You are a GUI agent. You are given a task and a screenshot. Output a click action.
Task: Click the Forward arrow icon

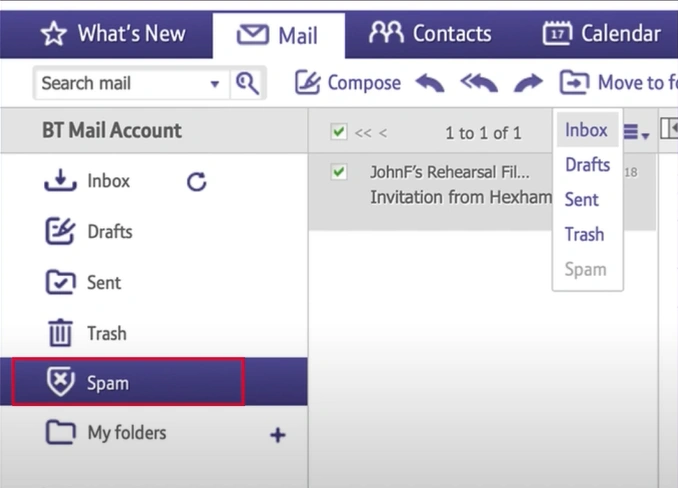(x=528, y=83)
